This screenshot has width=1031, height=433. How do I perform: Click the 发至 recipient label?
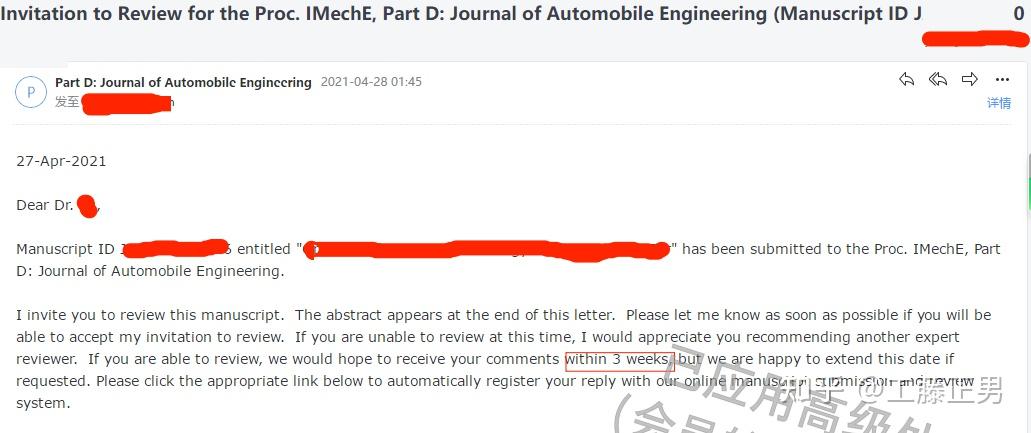[x=67, y=102]
